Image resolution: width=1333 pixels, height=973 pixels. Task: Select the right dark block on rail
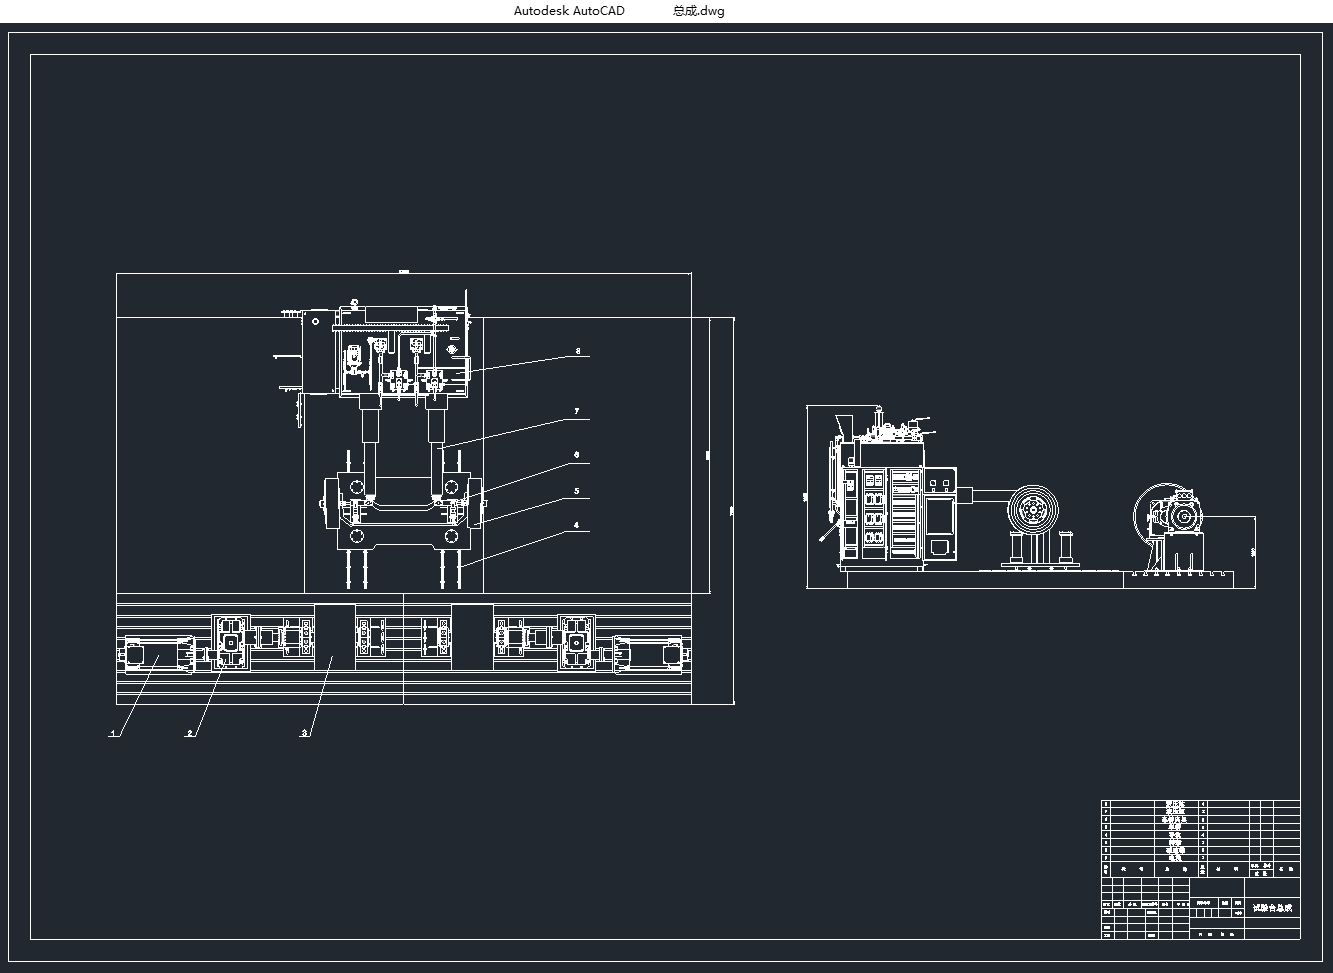472,637
